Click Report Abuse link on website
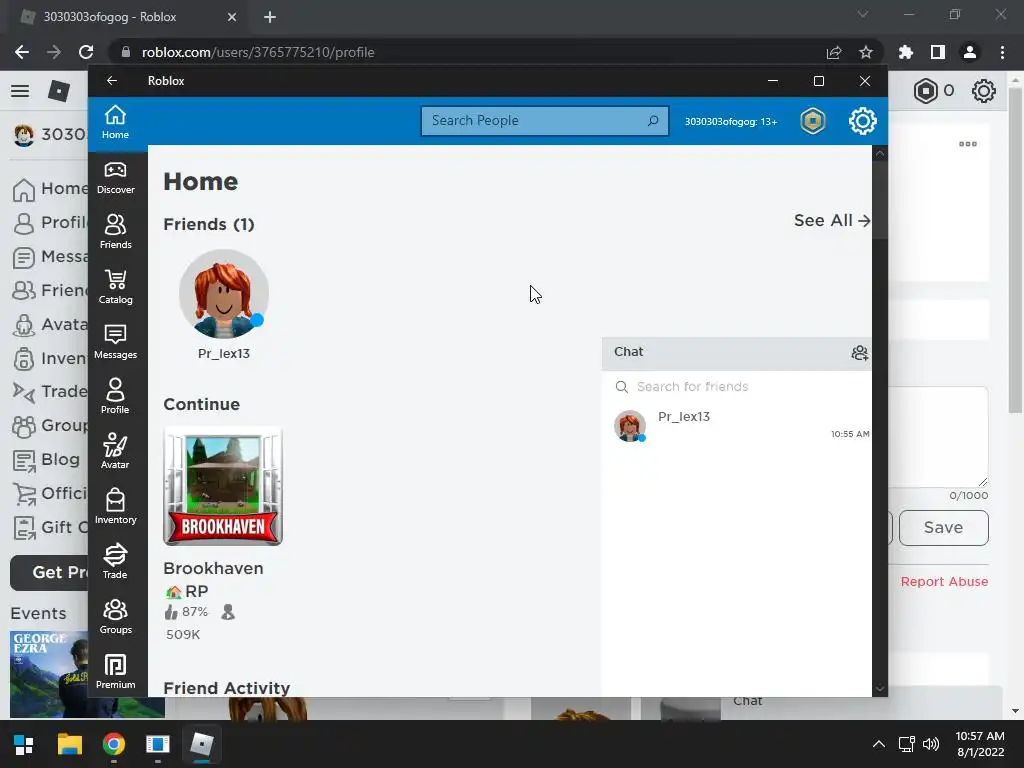 click(x=944, y=581)
